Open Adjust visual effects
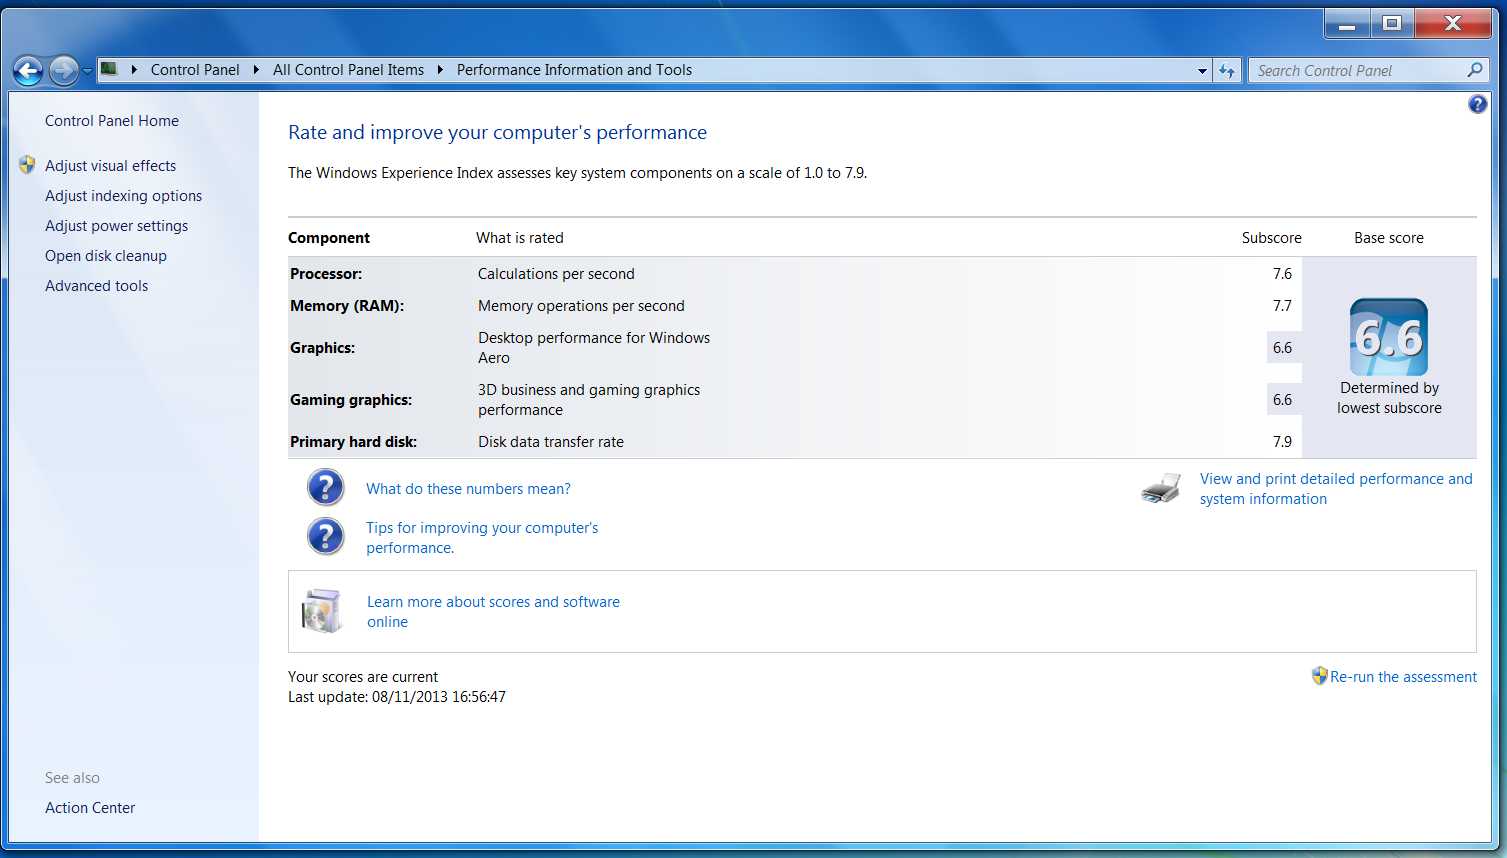Image resolution: width=1507 pixels, height=858 pixels. 110,166
